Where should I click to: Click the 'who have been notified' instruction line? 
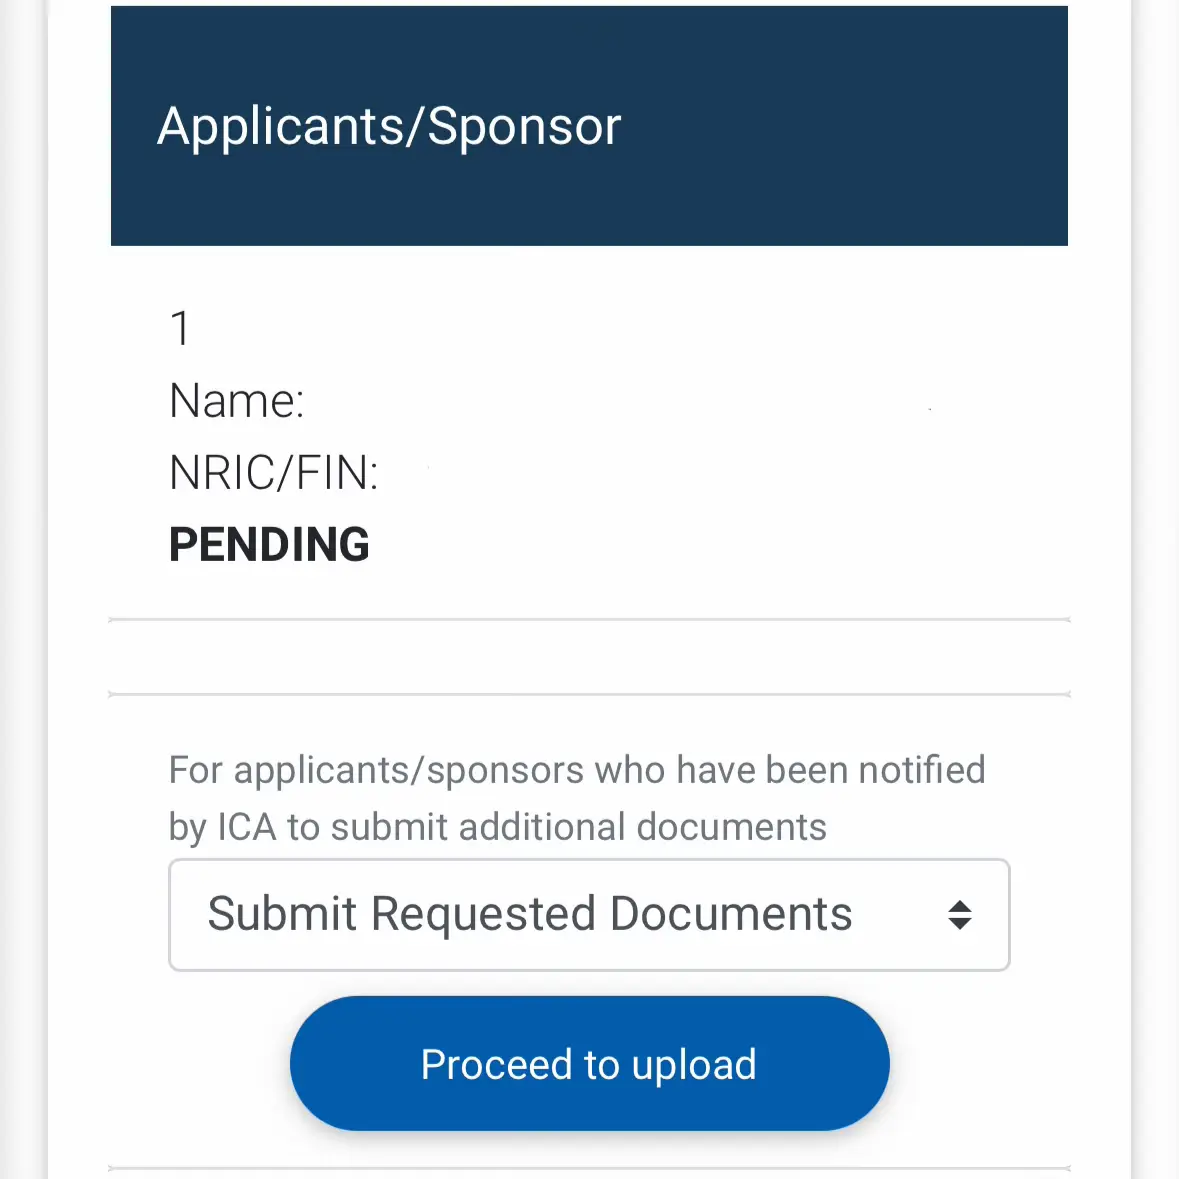(x=577, y=770)
